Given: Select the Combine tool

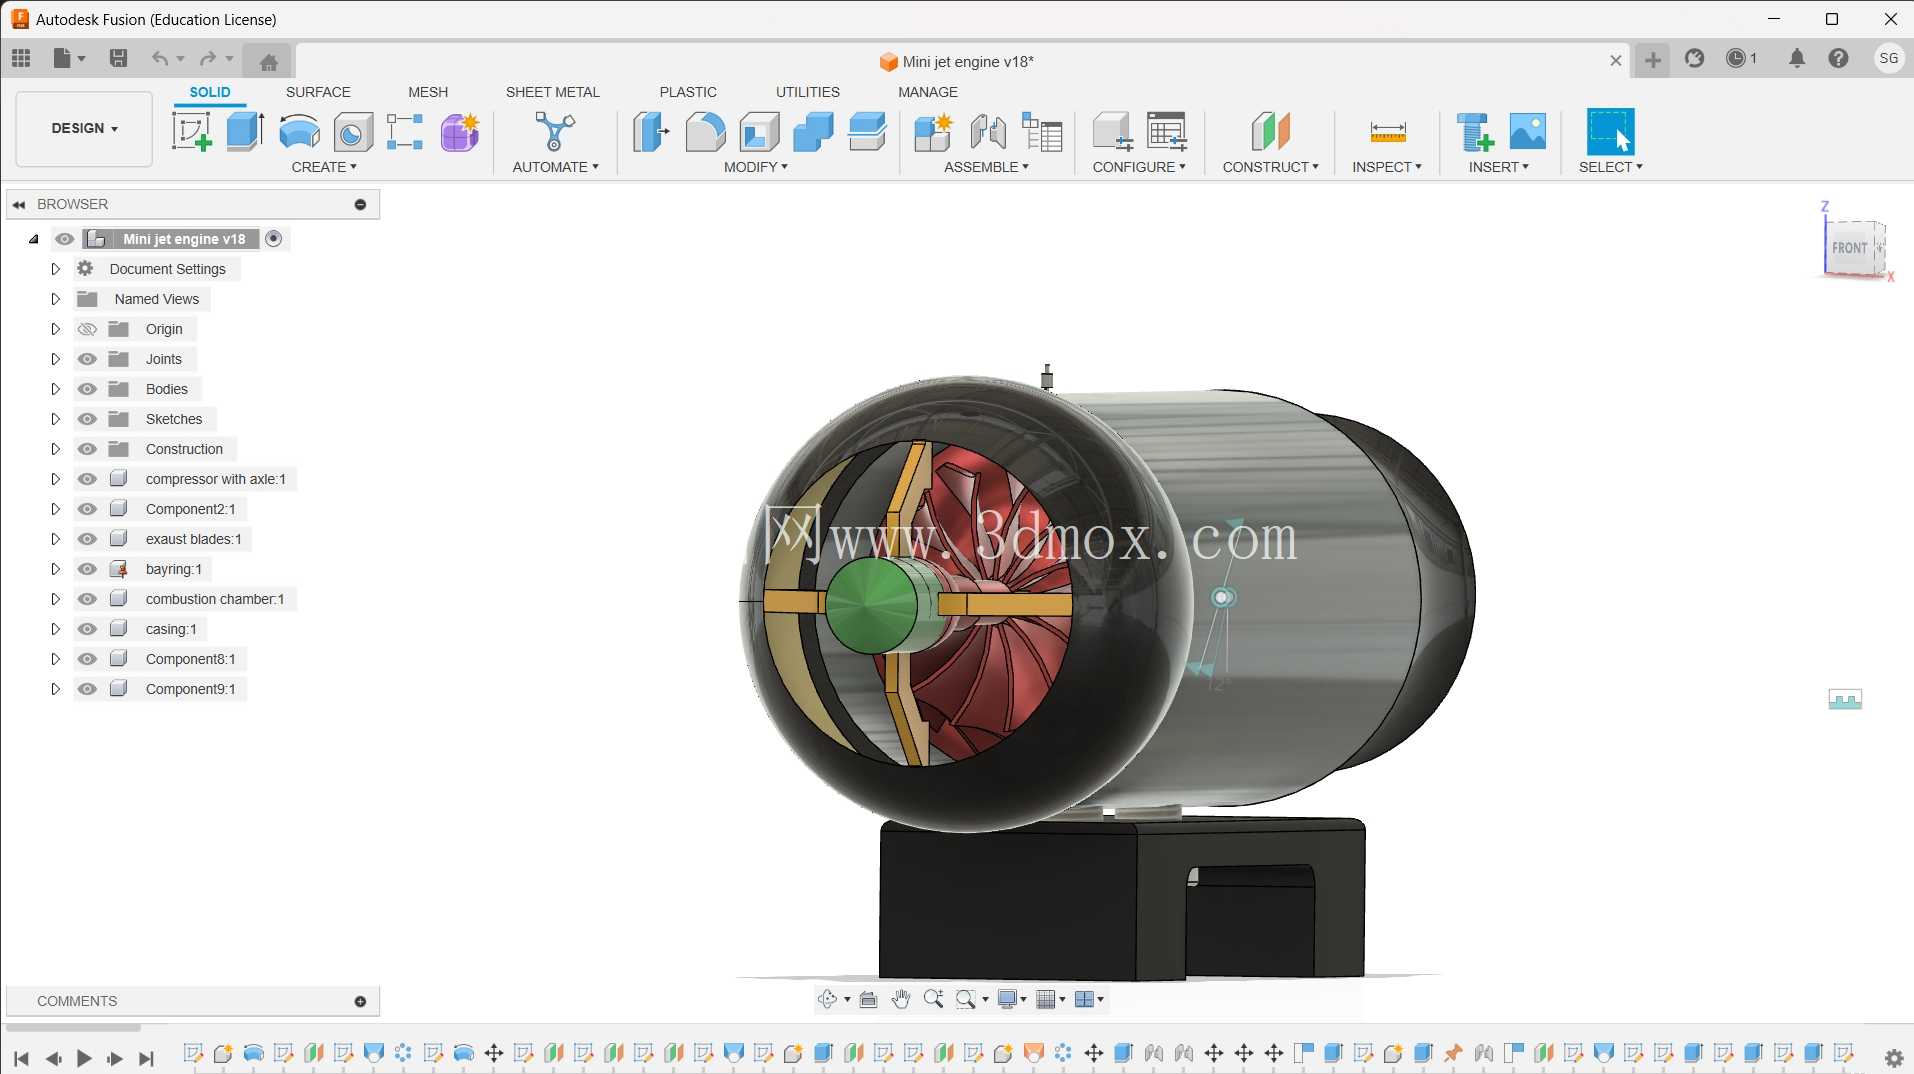Looking at the screenshot, I should [813, 131].
